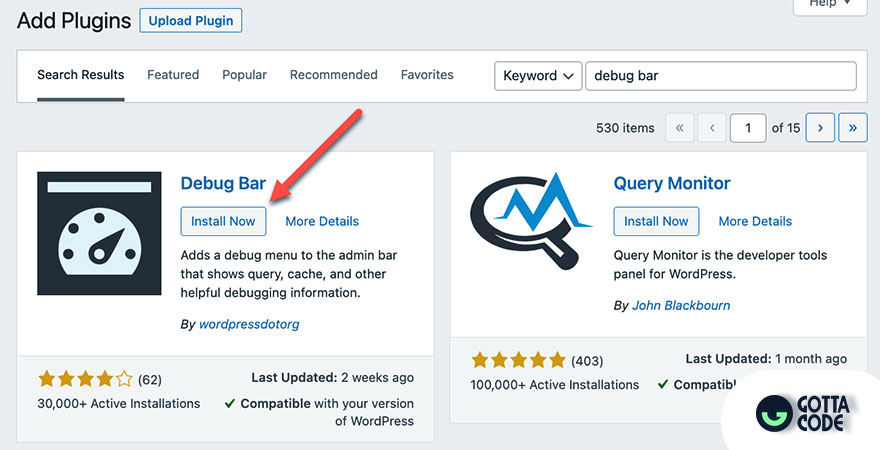Open the wordpressdotorg author link
The width and height of the screenshot is (880, 450).
(249, 324)
